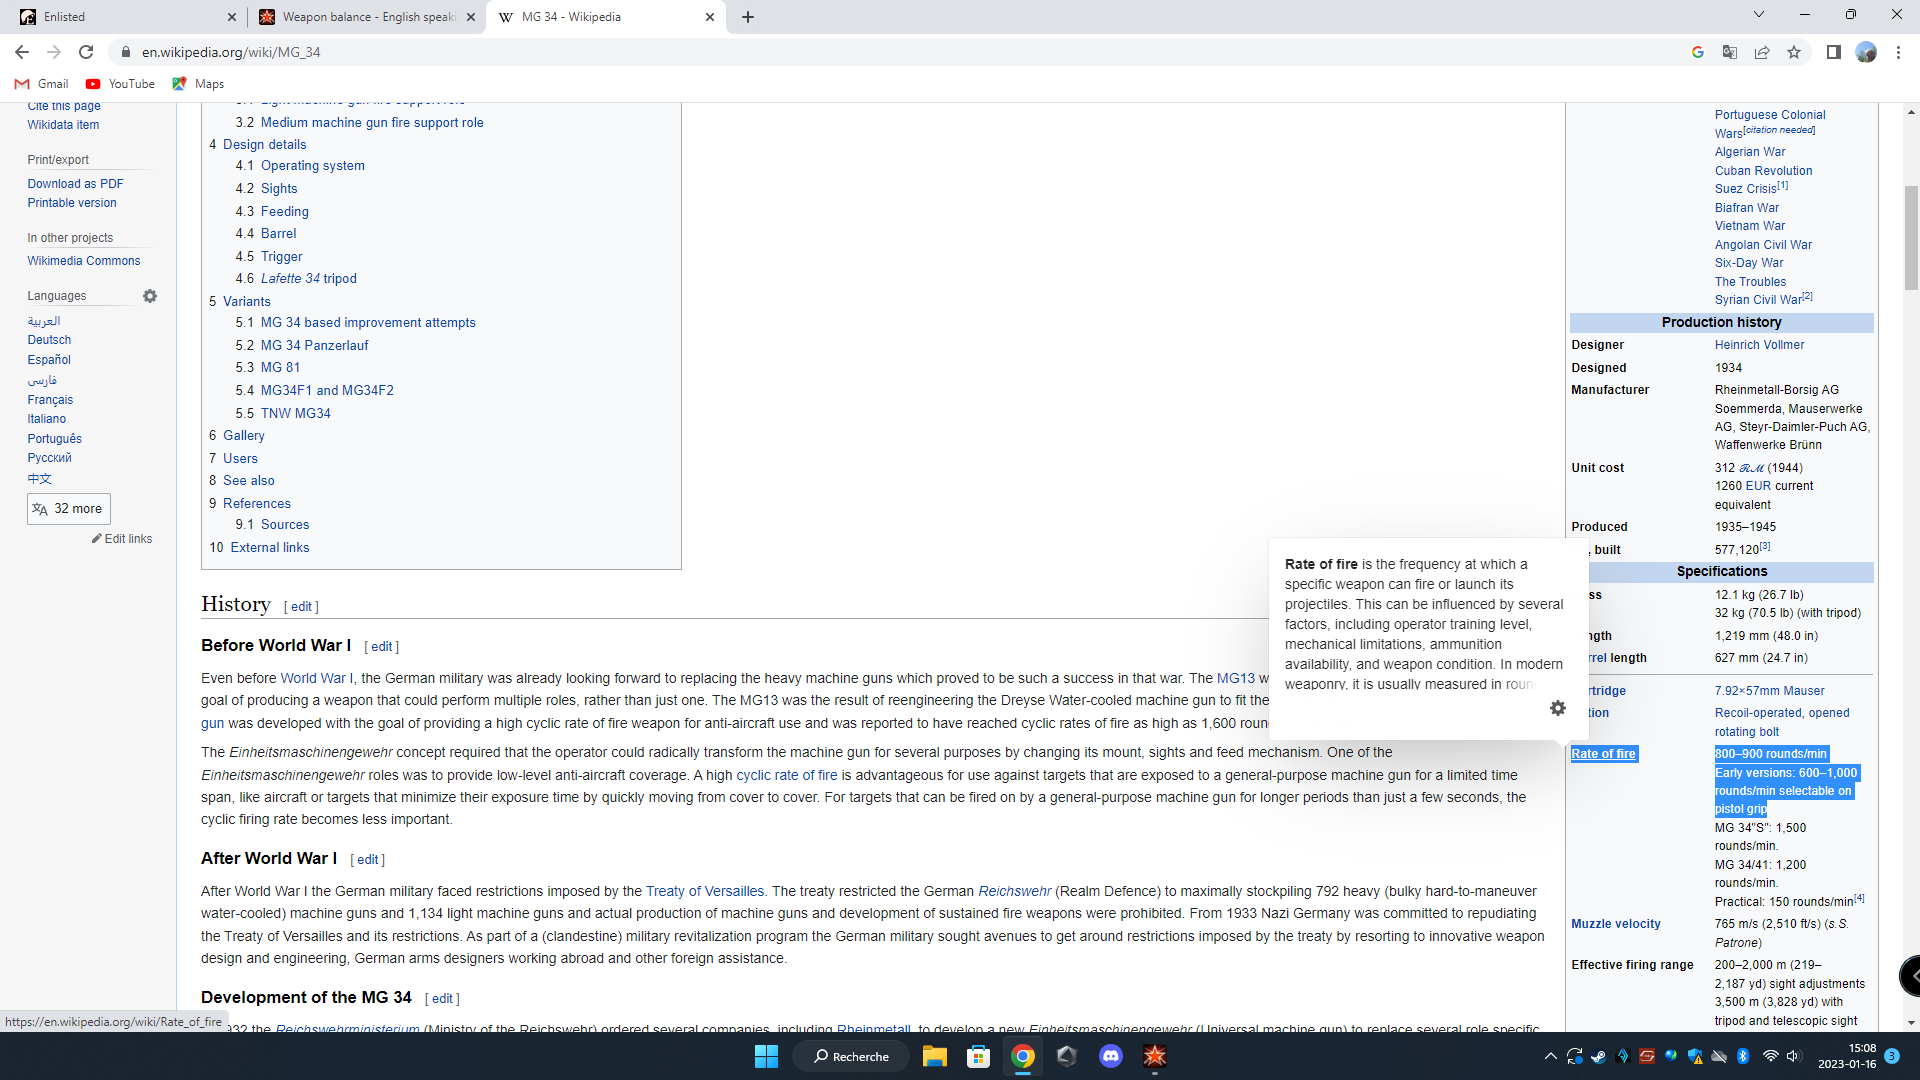The height and width of the screenshot is (1080, 1920).
Task: Switch article to Deutsch
Action: point(49,340)
